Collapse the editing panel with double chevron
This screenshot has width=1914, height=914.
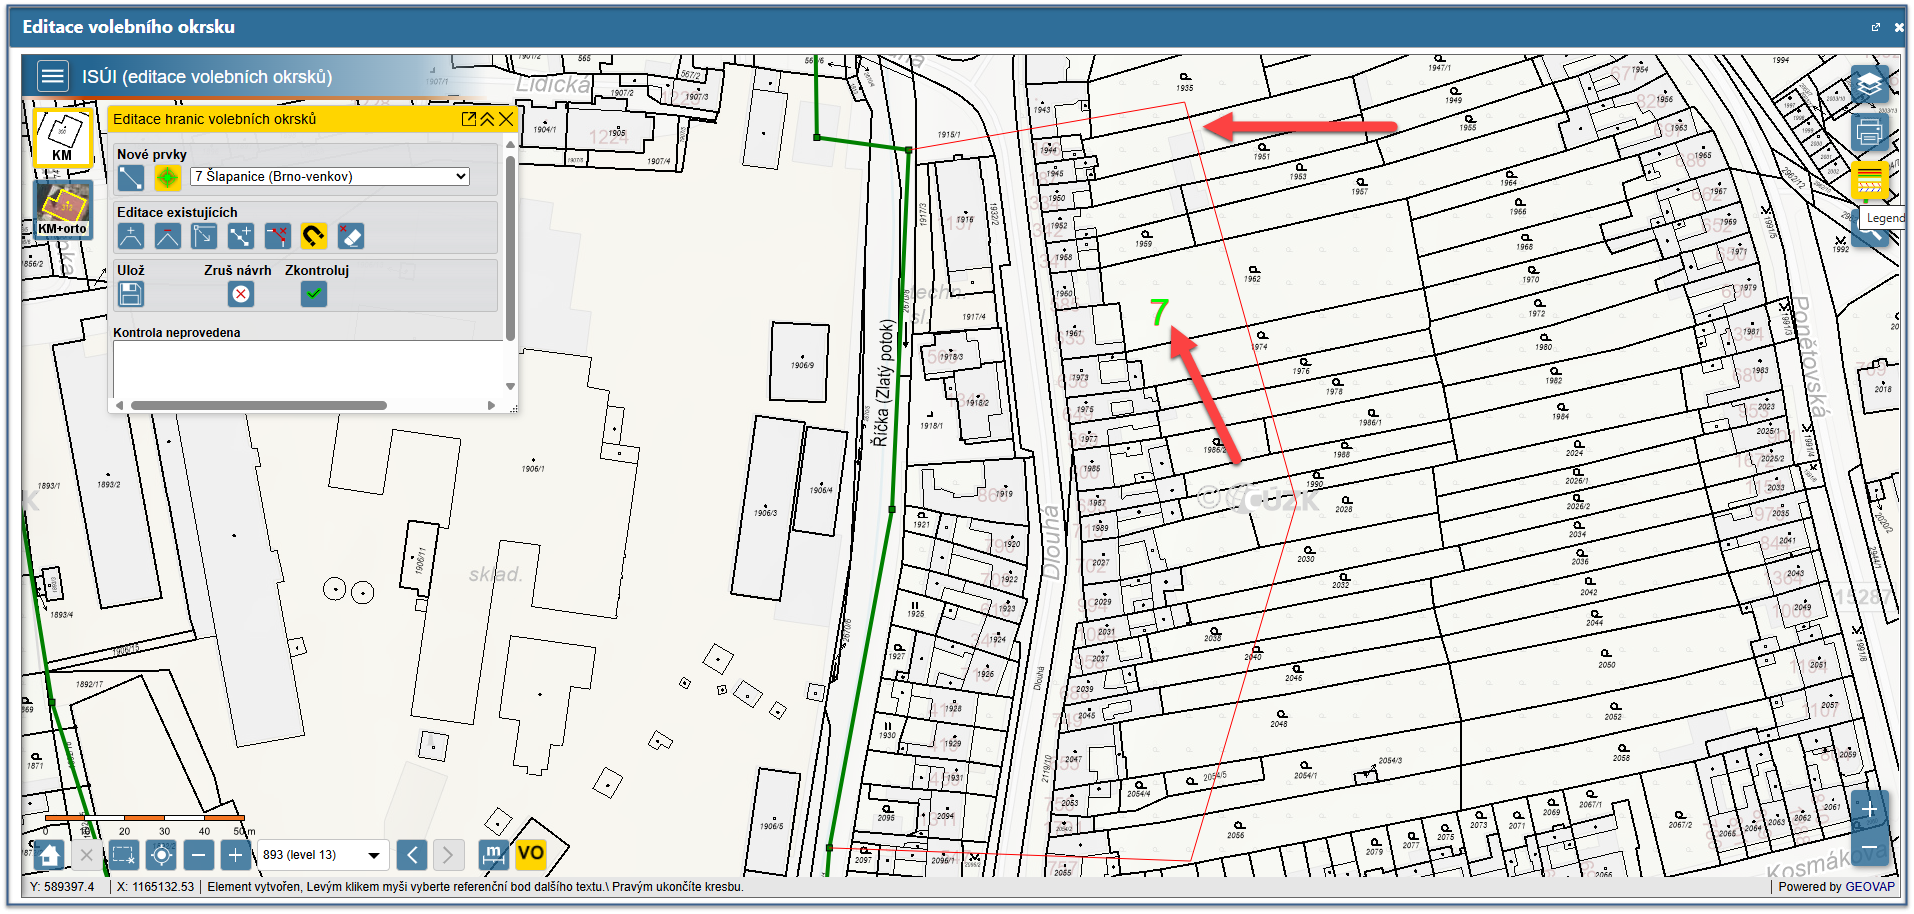pos(487,119)
